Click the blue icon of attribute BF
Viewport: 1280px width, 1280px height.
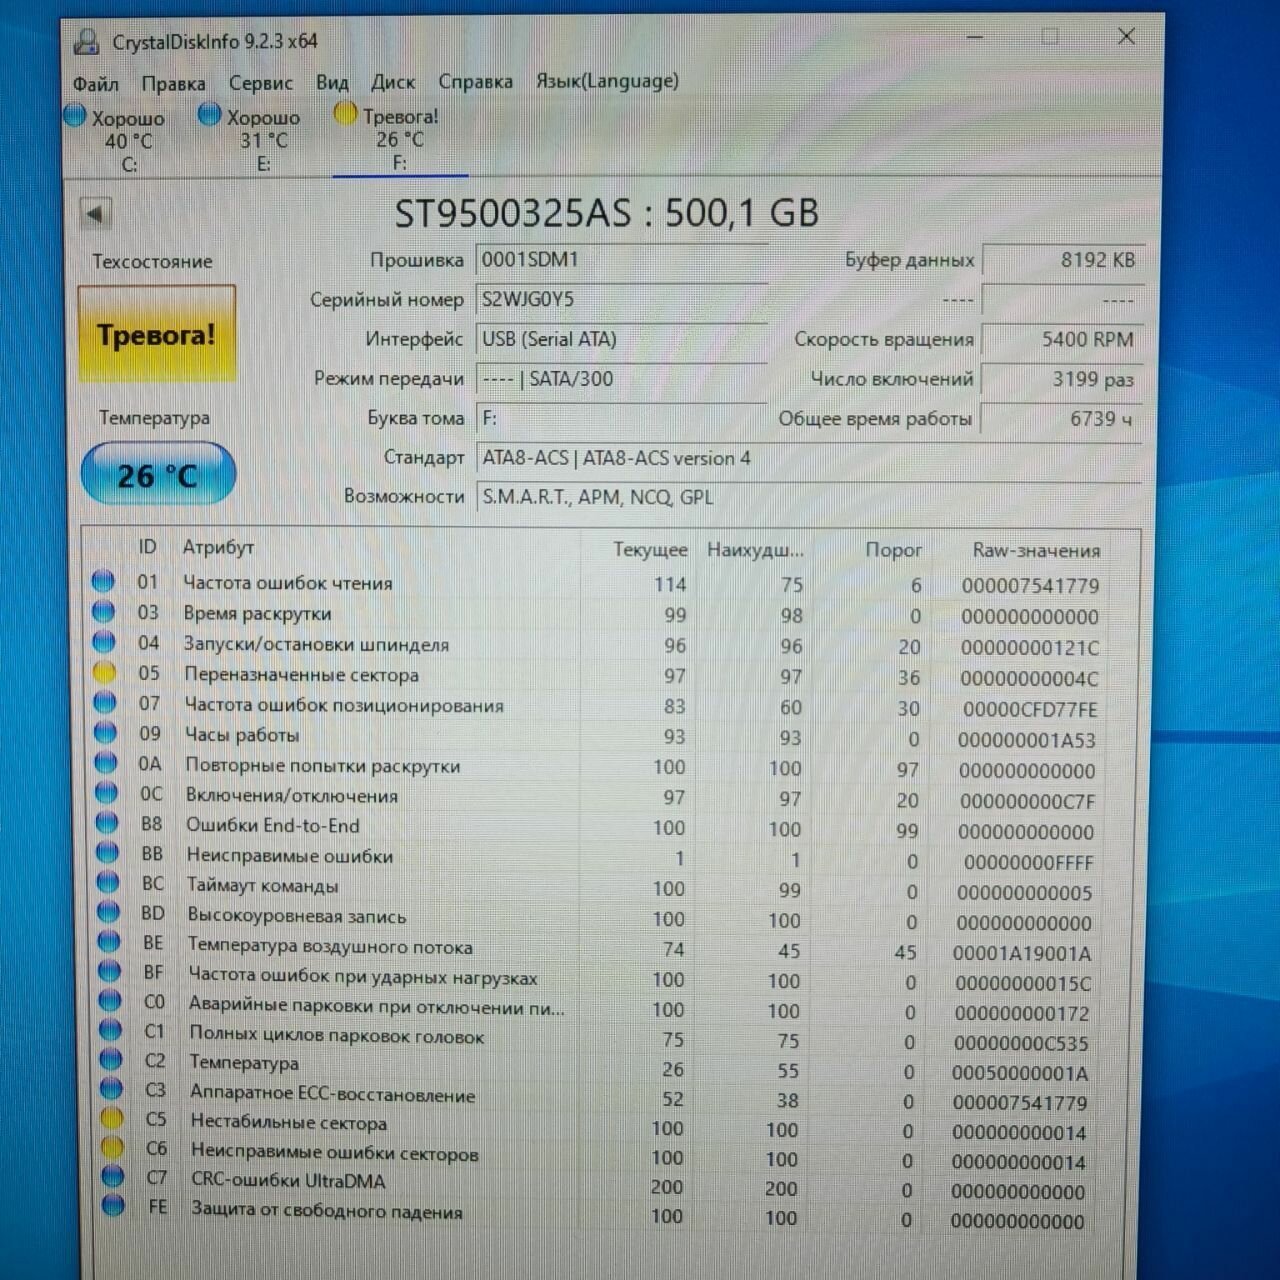tap(109, 971)
